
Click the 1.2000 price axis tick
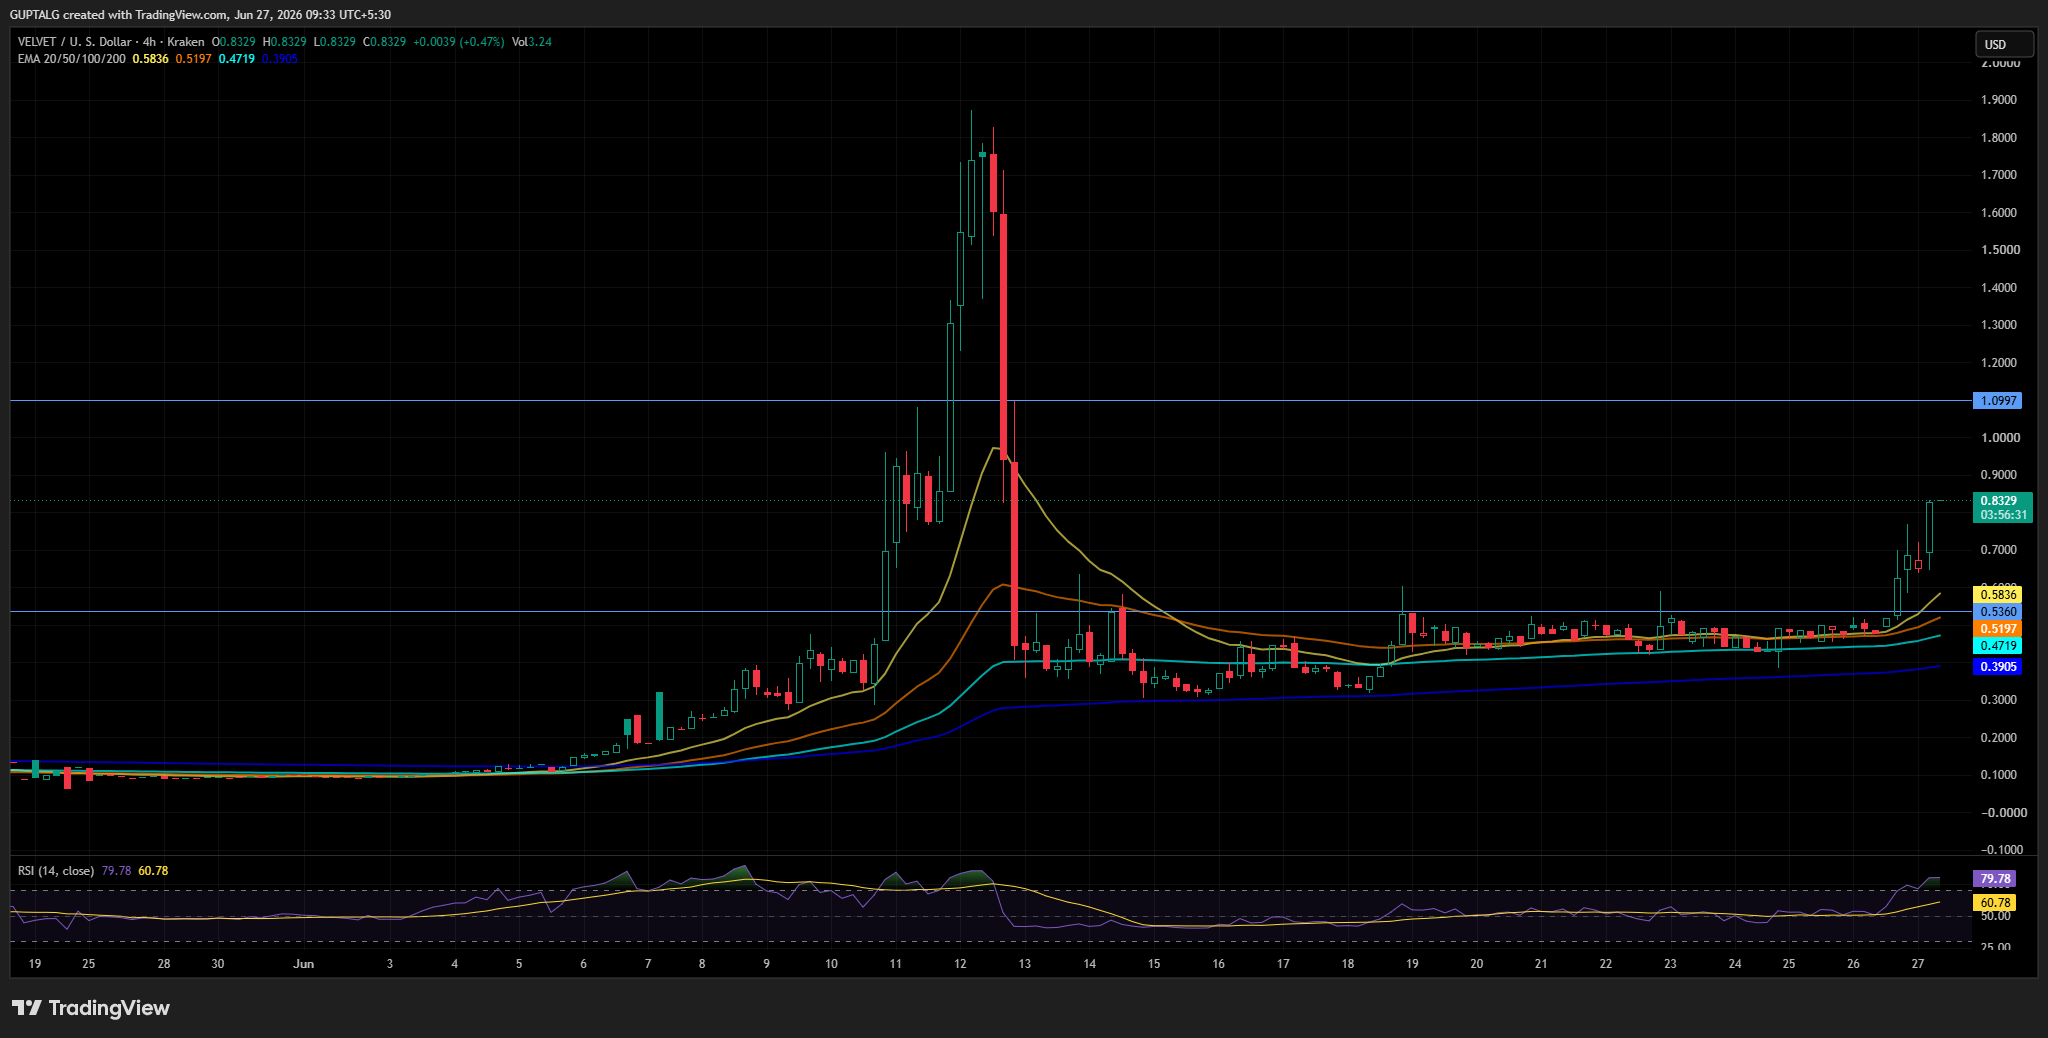(x=1999, y=363)
